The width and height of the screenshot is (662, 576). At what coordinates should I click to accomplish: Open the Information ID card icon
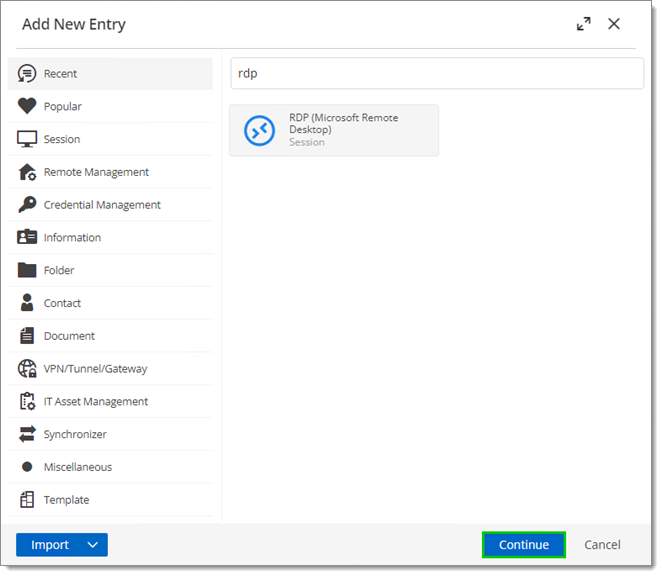pyautogui.click(x=27, y=237)
